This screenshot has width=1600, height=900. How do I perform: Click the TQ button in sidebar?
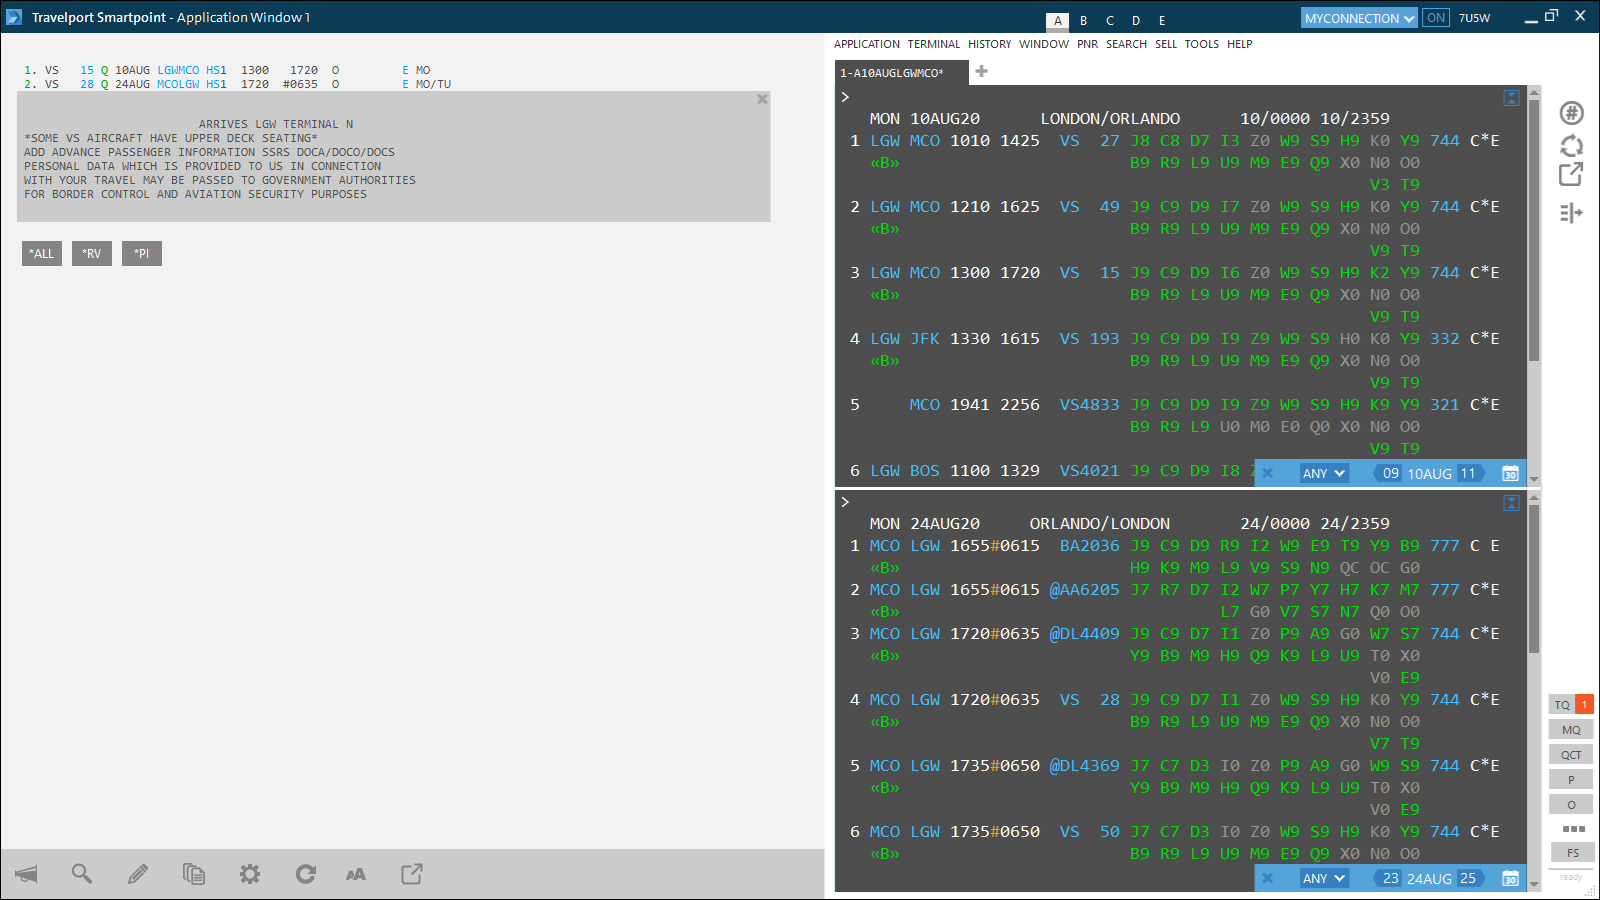pyautogui.click(x=1562, y=705)
